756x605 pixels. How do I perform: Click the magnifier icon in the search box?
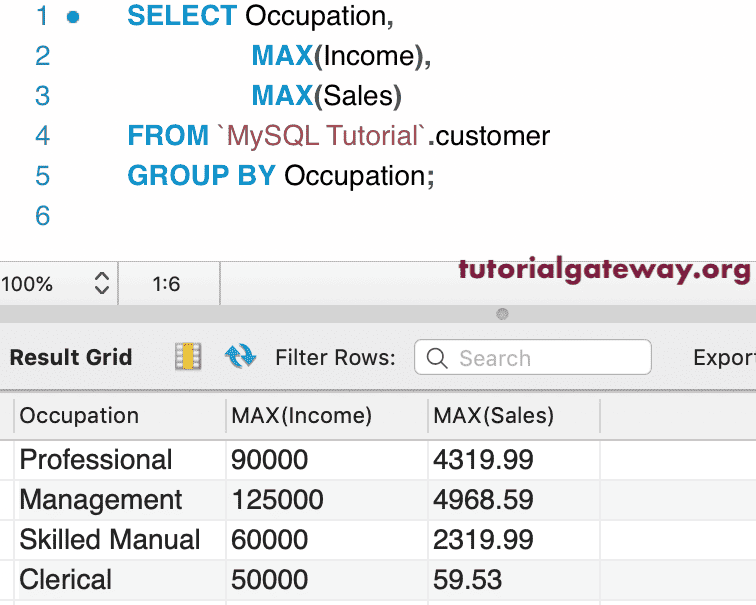pyautogui.click(x=436, y=358)
